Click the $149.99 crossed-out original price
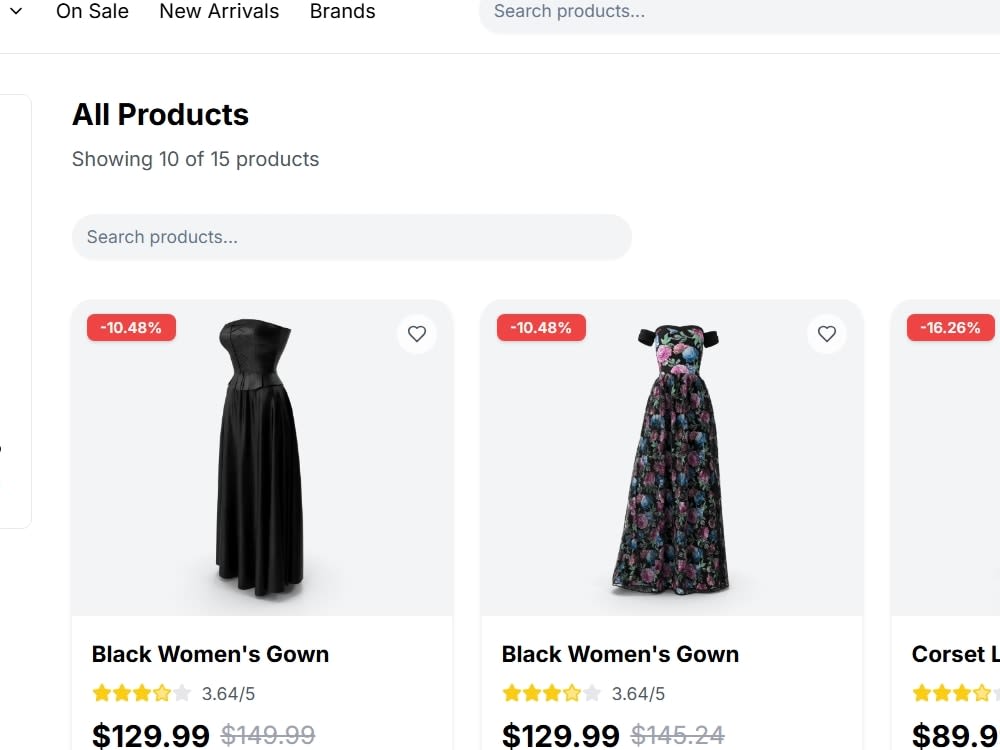The height and width of the screenshot is (750, 1000). pyautogui.click(x=268, y=735)
